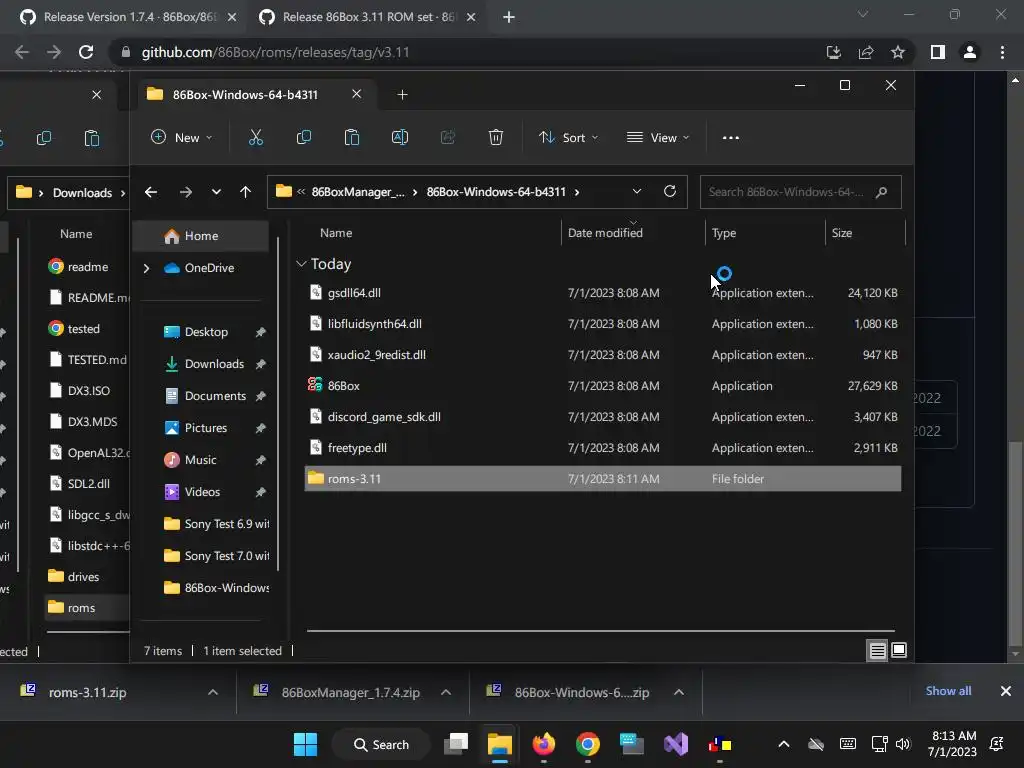The height and width of the screenshot is (768, 1024).
Task: Select freetype.dll file
Action: tap(603, 448)
